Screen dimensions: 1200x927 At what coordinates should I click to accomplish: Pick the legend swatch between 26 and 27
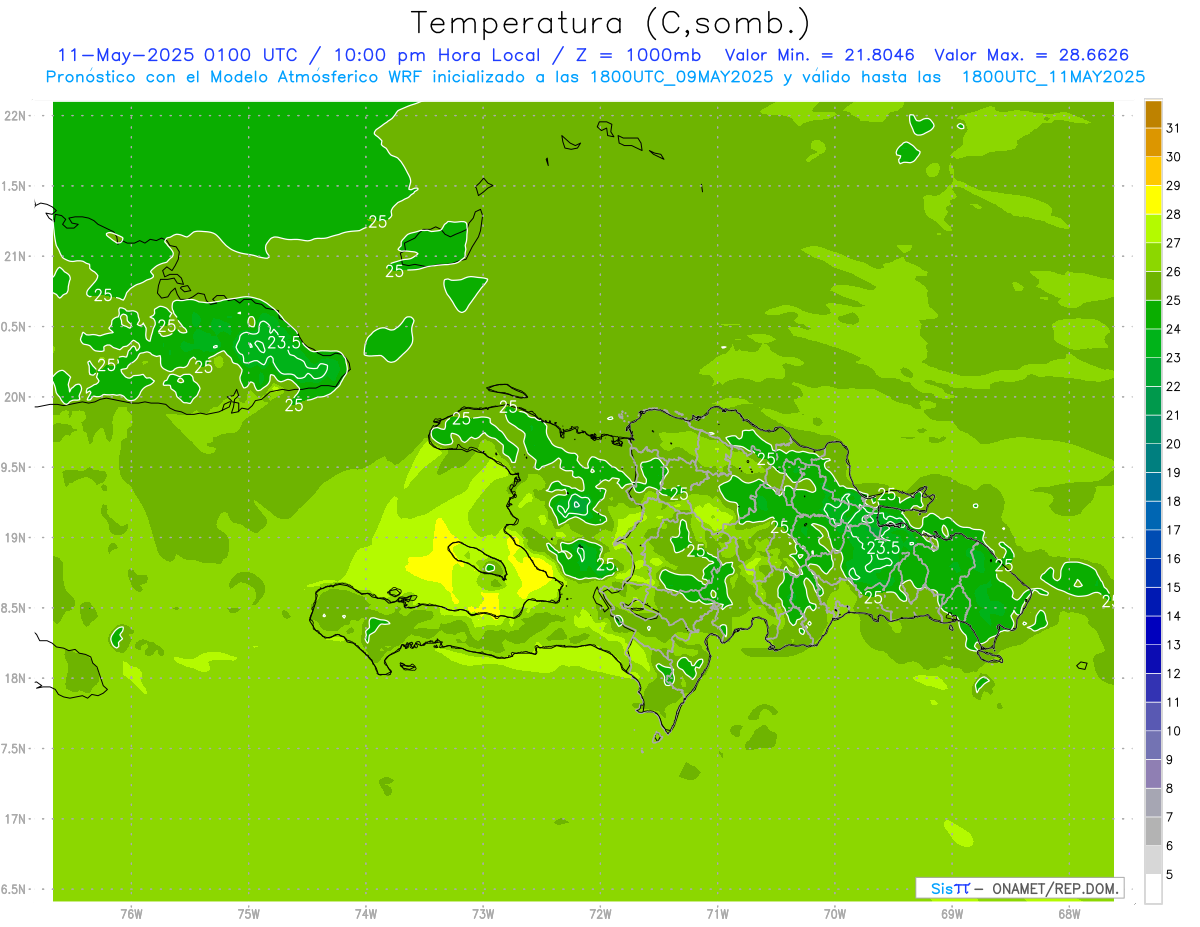1153,258
